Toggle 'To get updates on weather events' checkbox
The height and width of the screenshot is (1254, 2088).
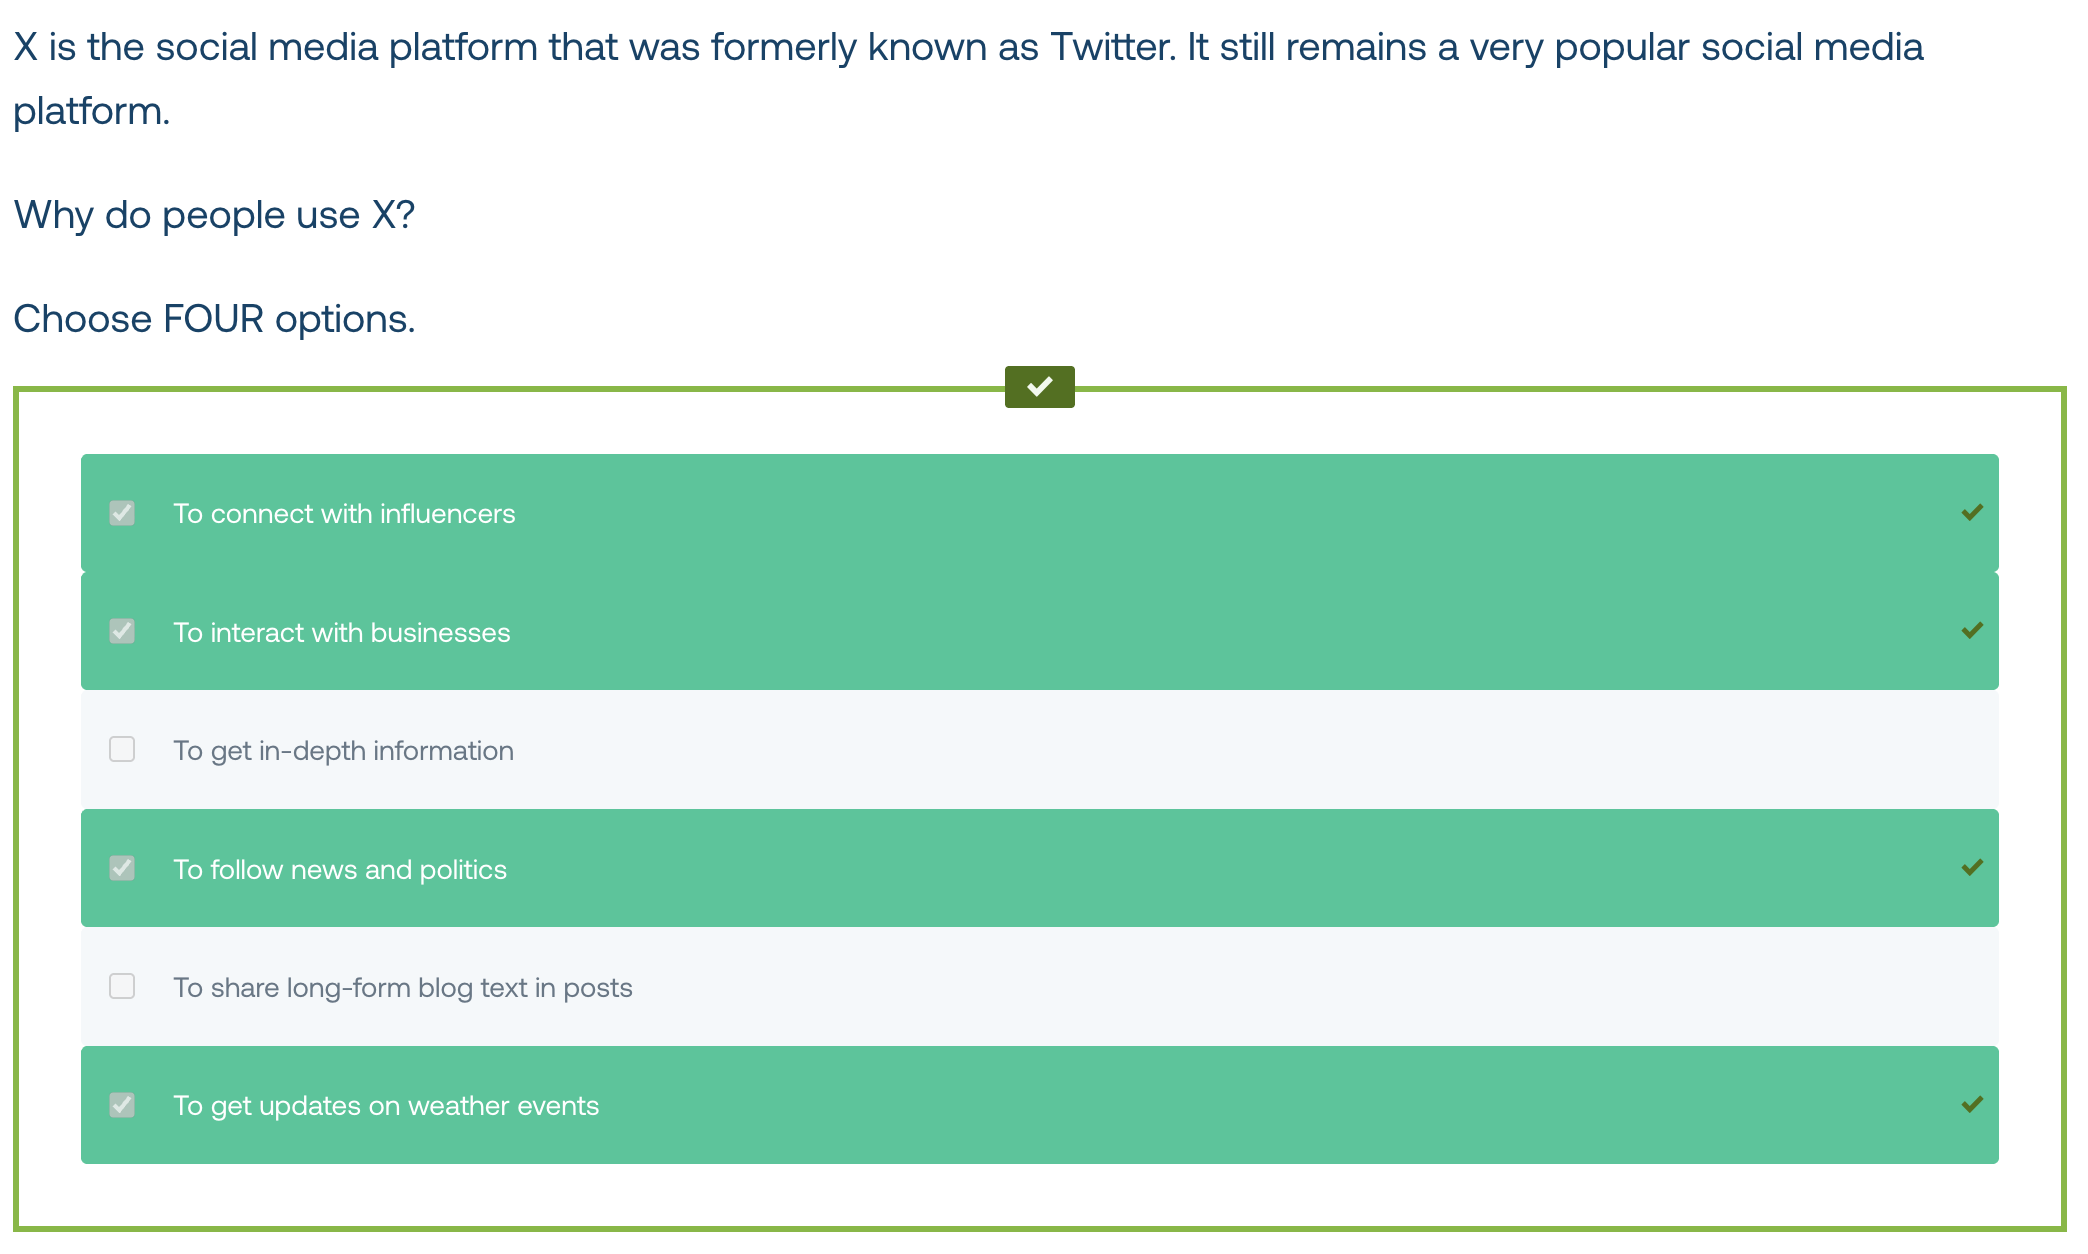pyautogui.click(x=122, y=1105)
